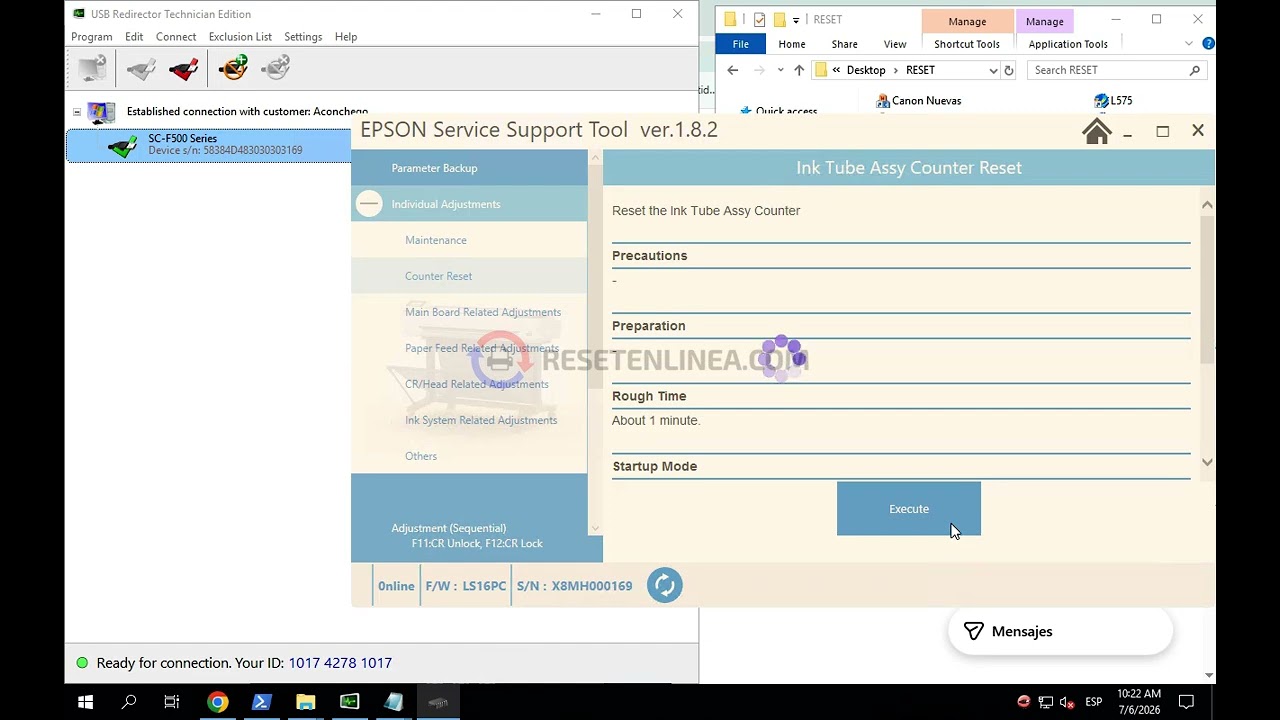Click the Properties quick access toolbar icon in Explorer
The image size is (1280, 720).
[x=760, y=20]
